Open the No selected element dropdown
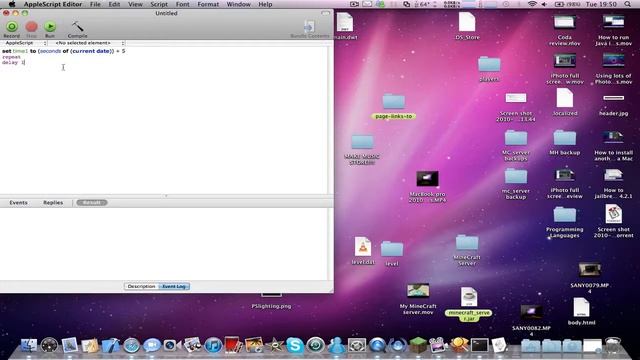 [87, 43]
